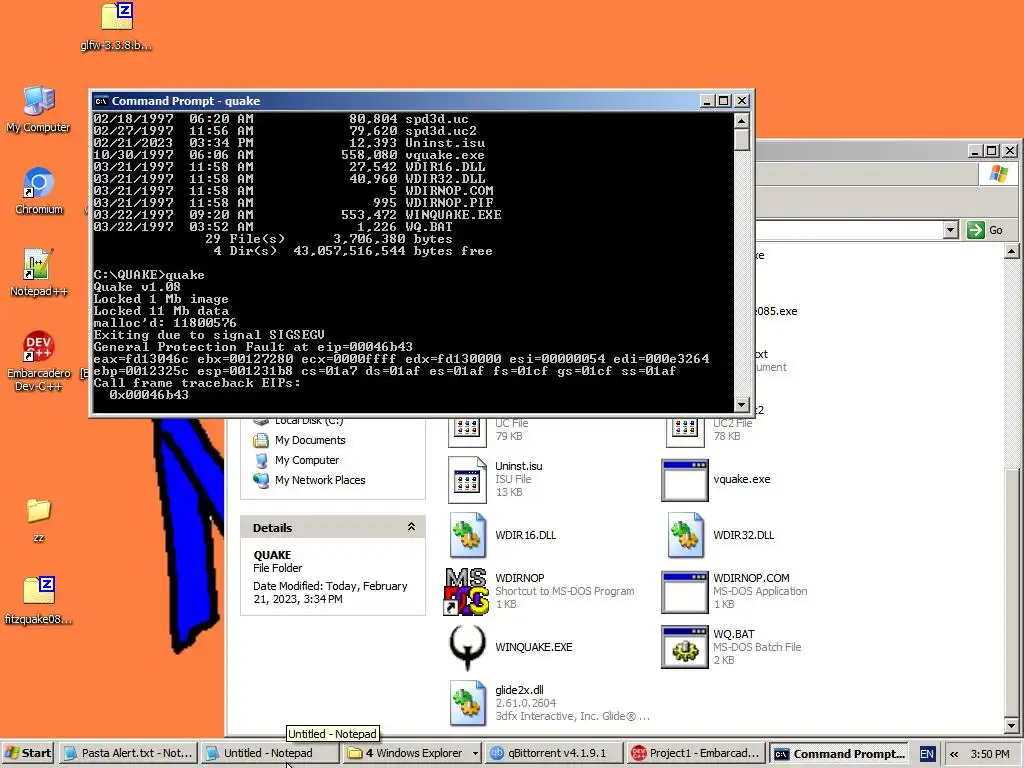The image size is (1024, 768).
Task: Click the Command Prompt title bar icon
Action: click(x=101, y=101)
